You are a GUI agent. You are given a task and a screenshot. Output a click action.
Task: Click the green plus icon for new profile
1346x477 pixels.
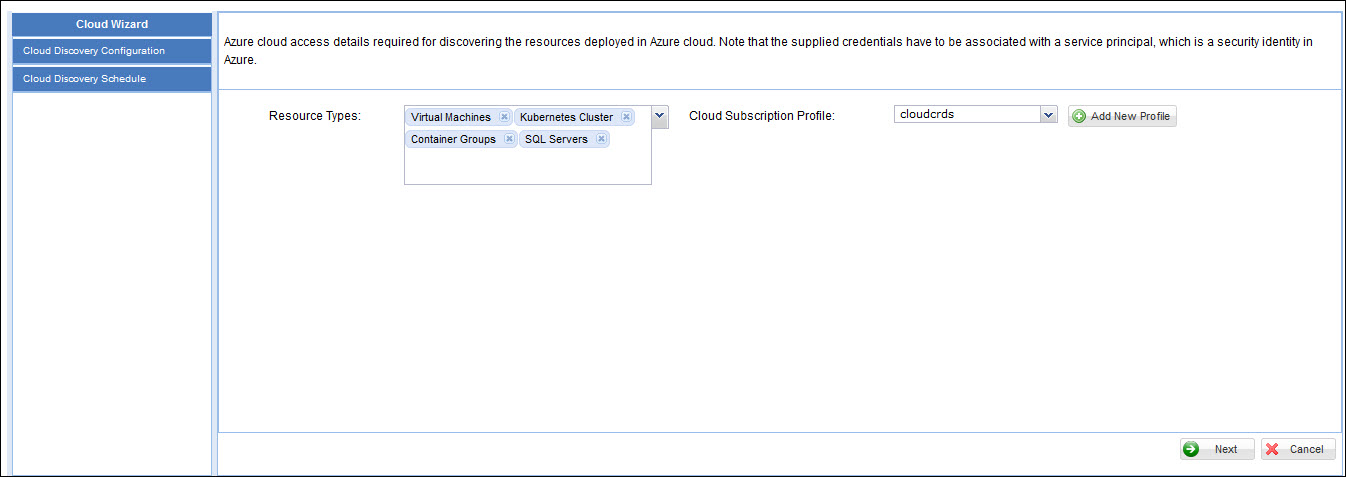click(x=1079, y=116)
